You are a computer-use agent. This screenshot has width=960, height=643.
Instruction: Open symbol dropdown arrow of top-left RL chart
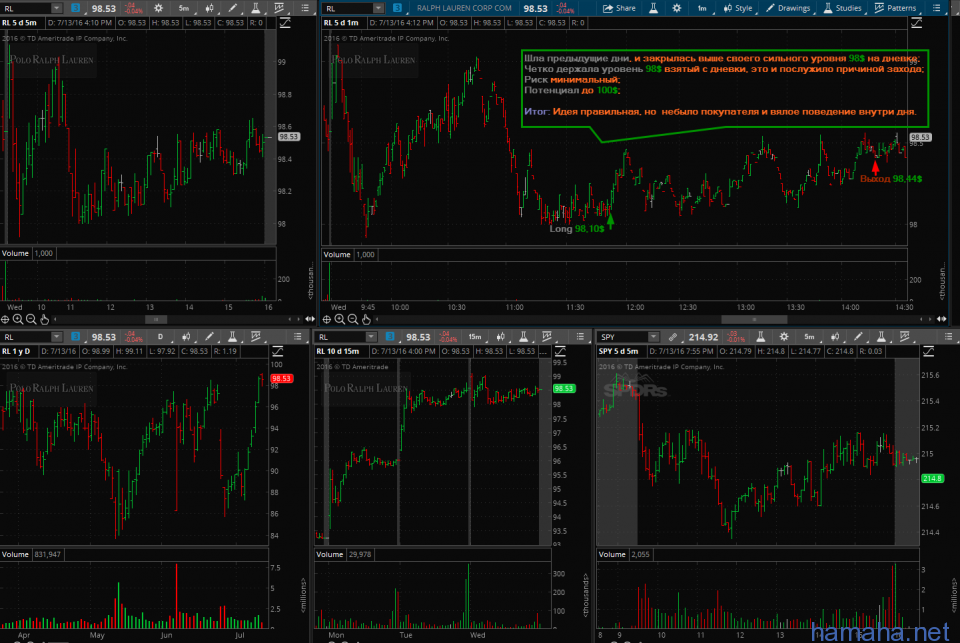[56, 8]
